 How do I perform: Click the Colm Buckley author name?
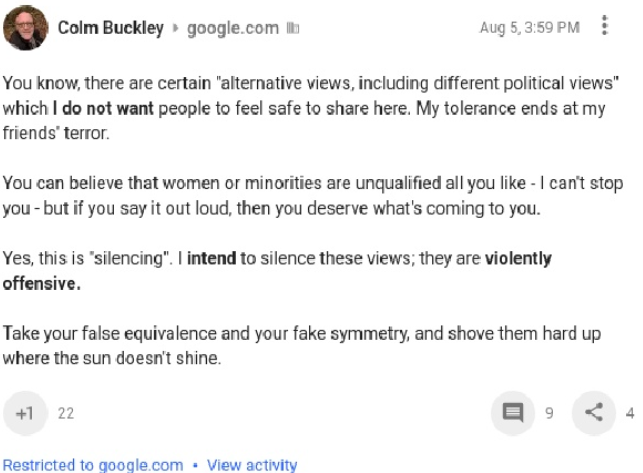click(x=111, y=28)
